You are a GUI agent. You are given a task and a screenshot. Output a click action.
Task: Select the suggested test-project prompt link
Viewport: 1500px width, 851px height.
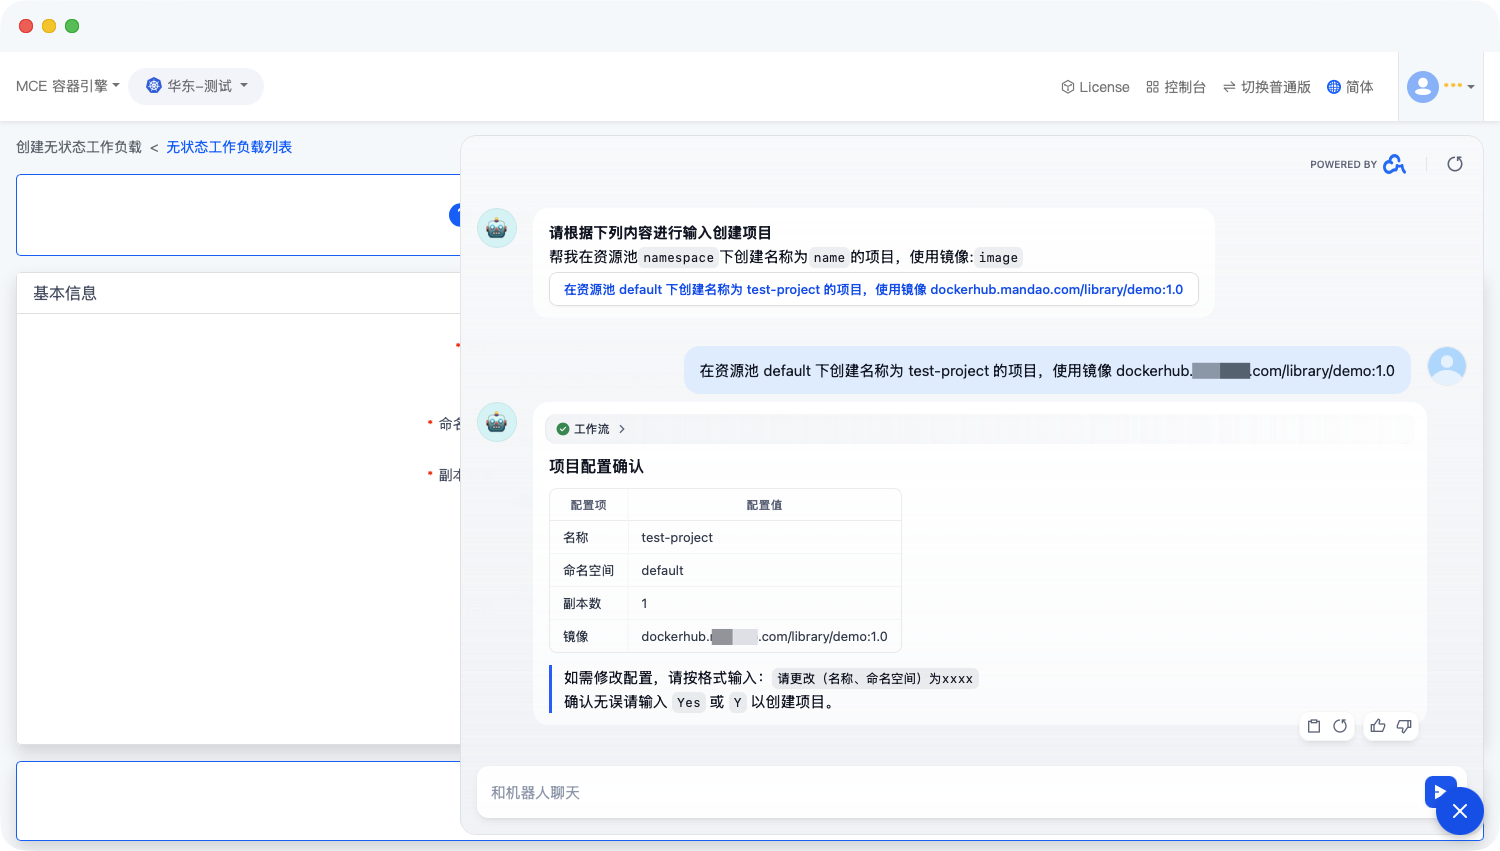point(873,290)
